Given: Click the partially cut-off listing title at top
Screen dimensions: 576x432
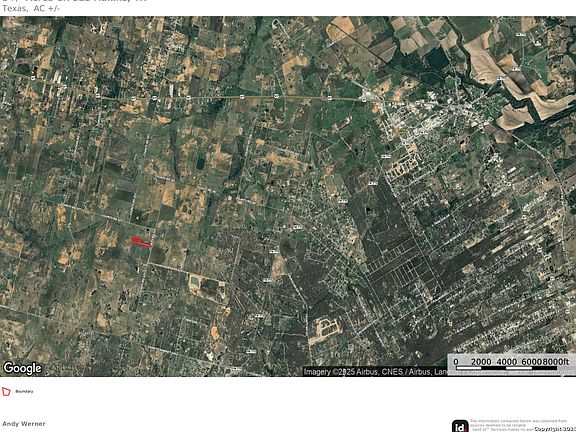Looking at the screenshot, I should (73, 1).
